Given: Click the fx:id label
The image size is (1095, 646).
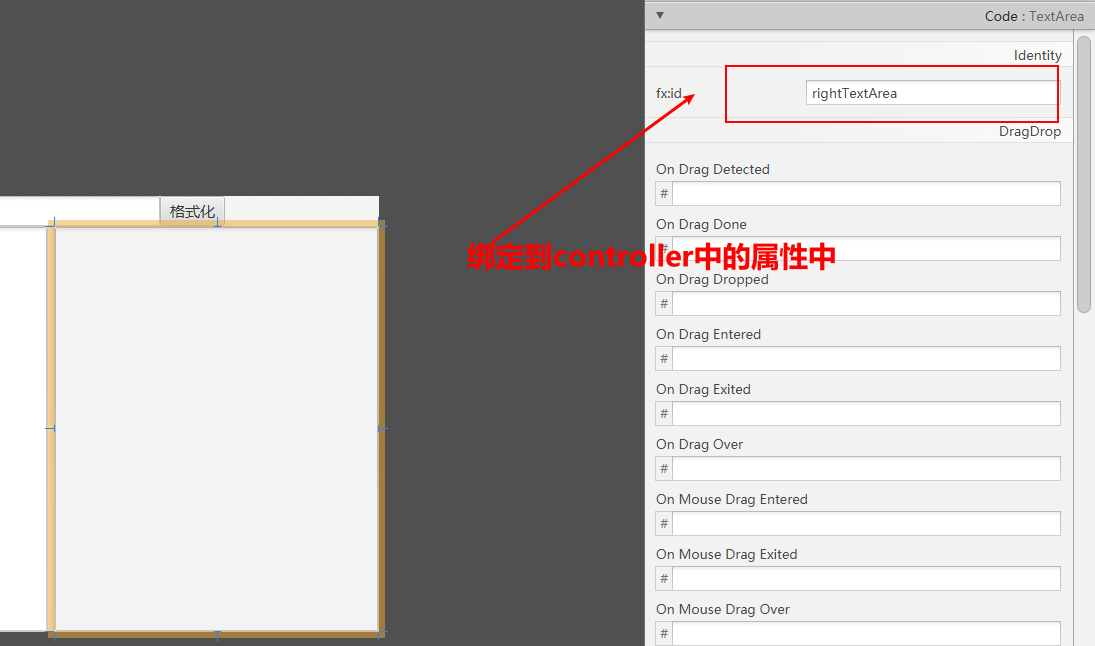Looking at the screenshot, I should pyautogui.click(x=668, y=93).
